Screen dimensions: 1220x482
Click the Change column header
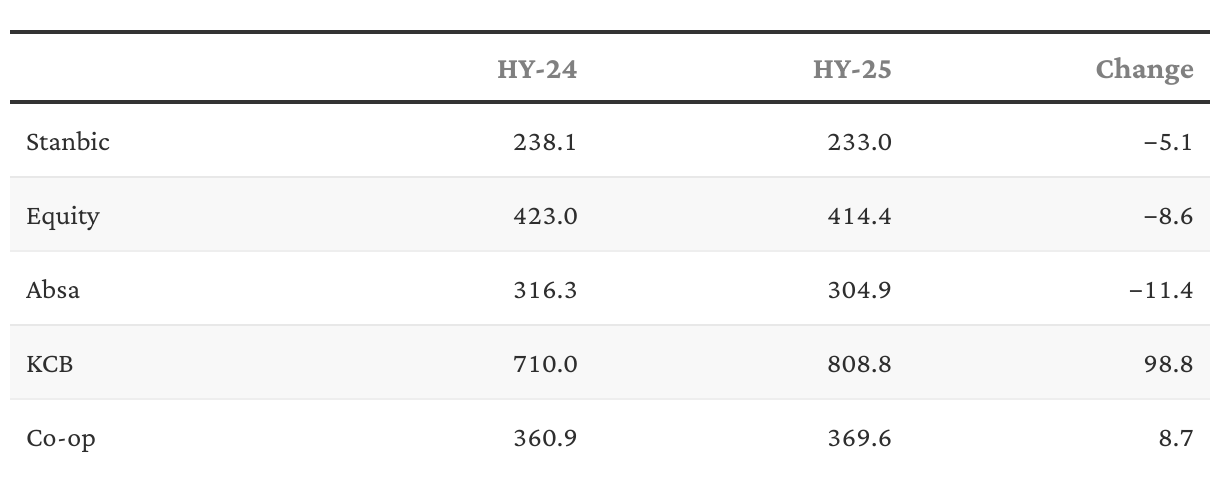(x=1144, y=69)
